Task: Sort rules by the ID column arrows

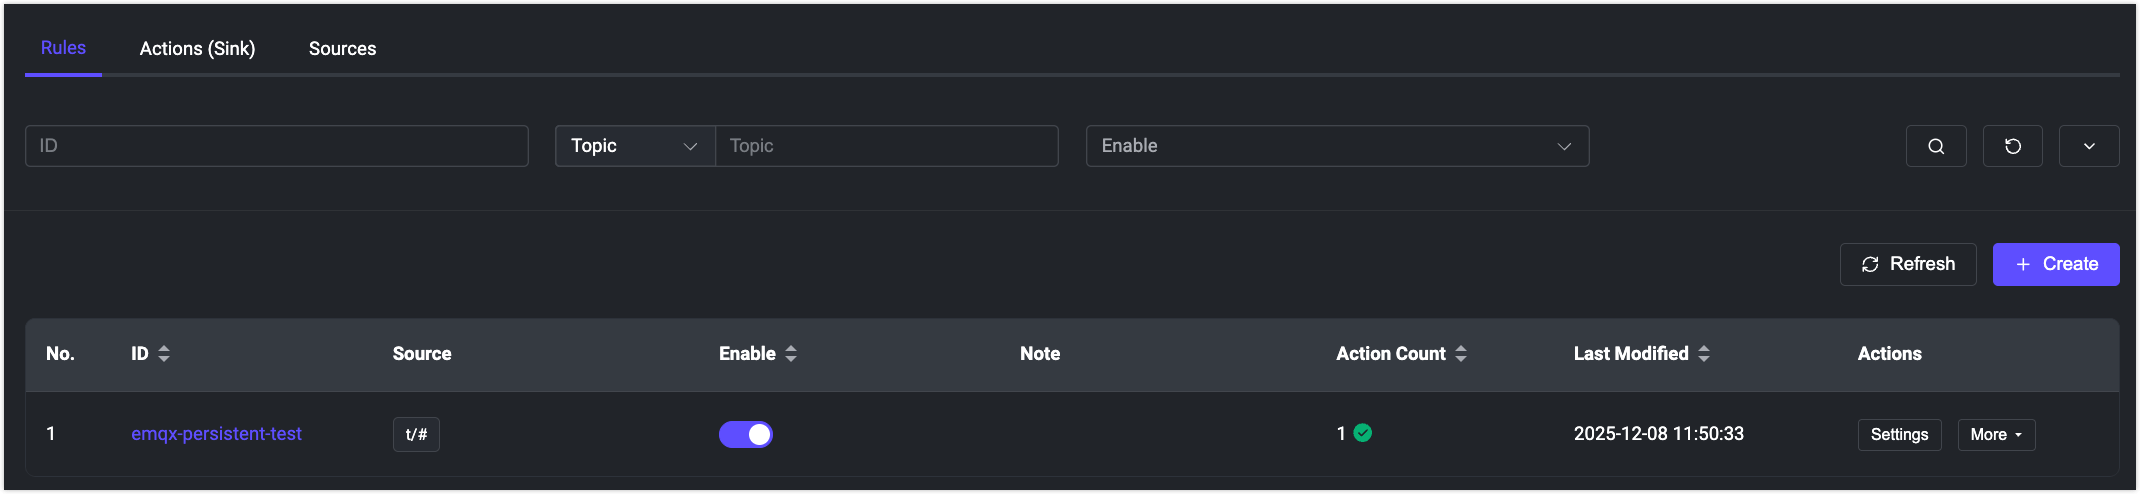Action: pos(164,354)
